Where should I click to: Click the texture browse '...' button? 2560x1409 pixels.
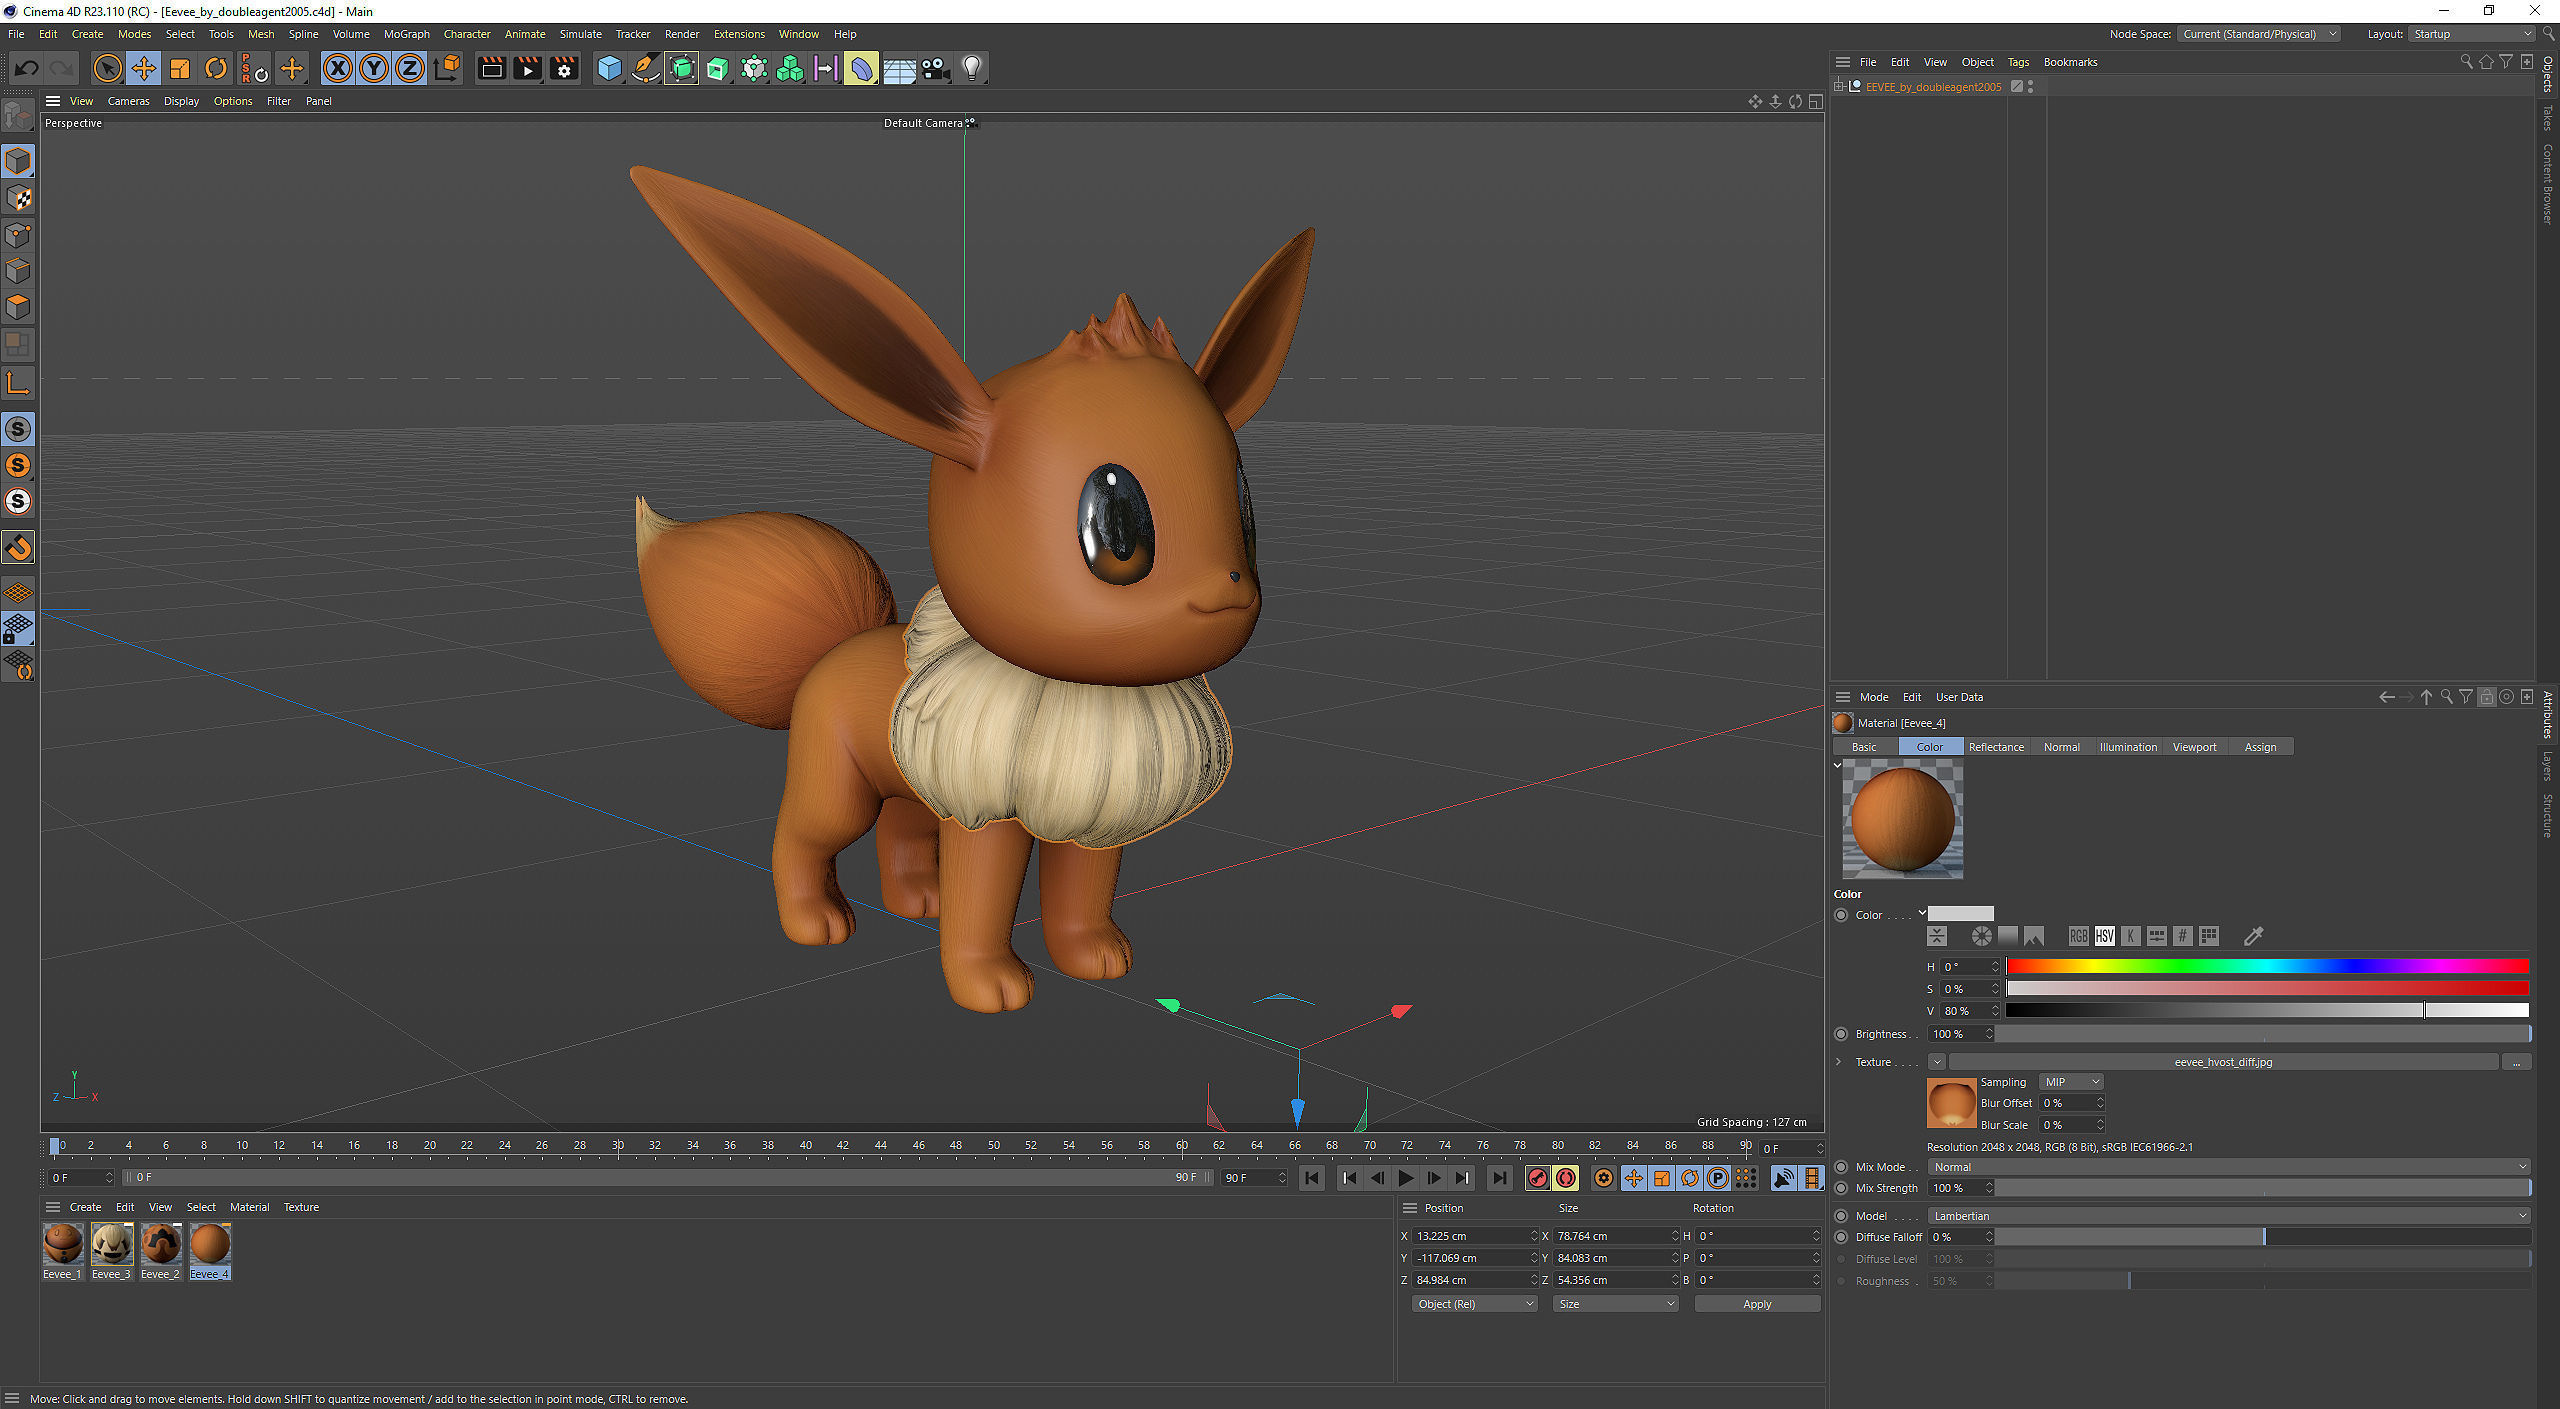click(x=2516, y=1062)
